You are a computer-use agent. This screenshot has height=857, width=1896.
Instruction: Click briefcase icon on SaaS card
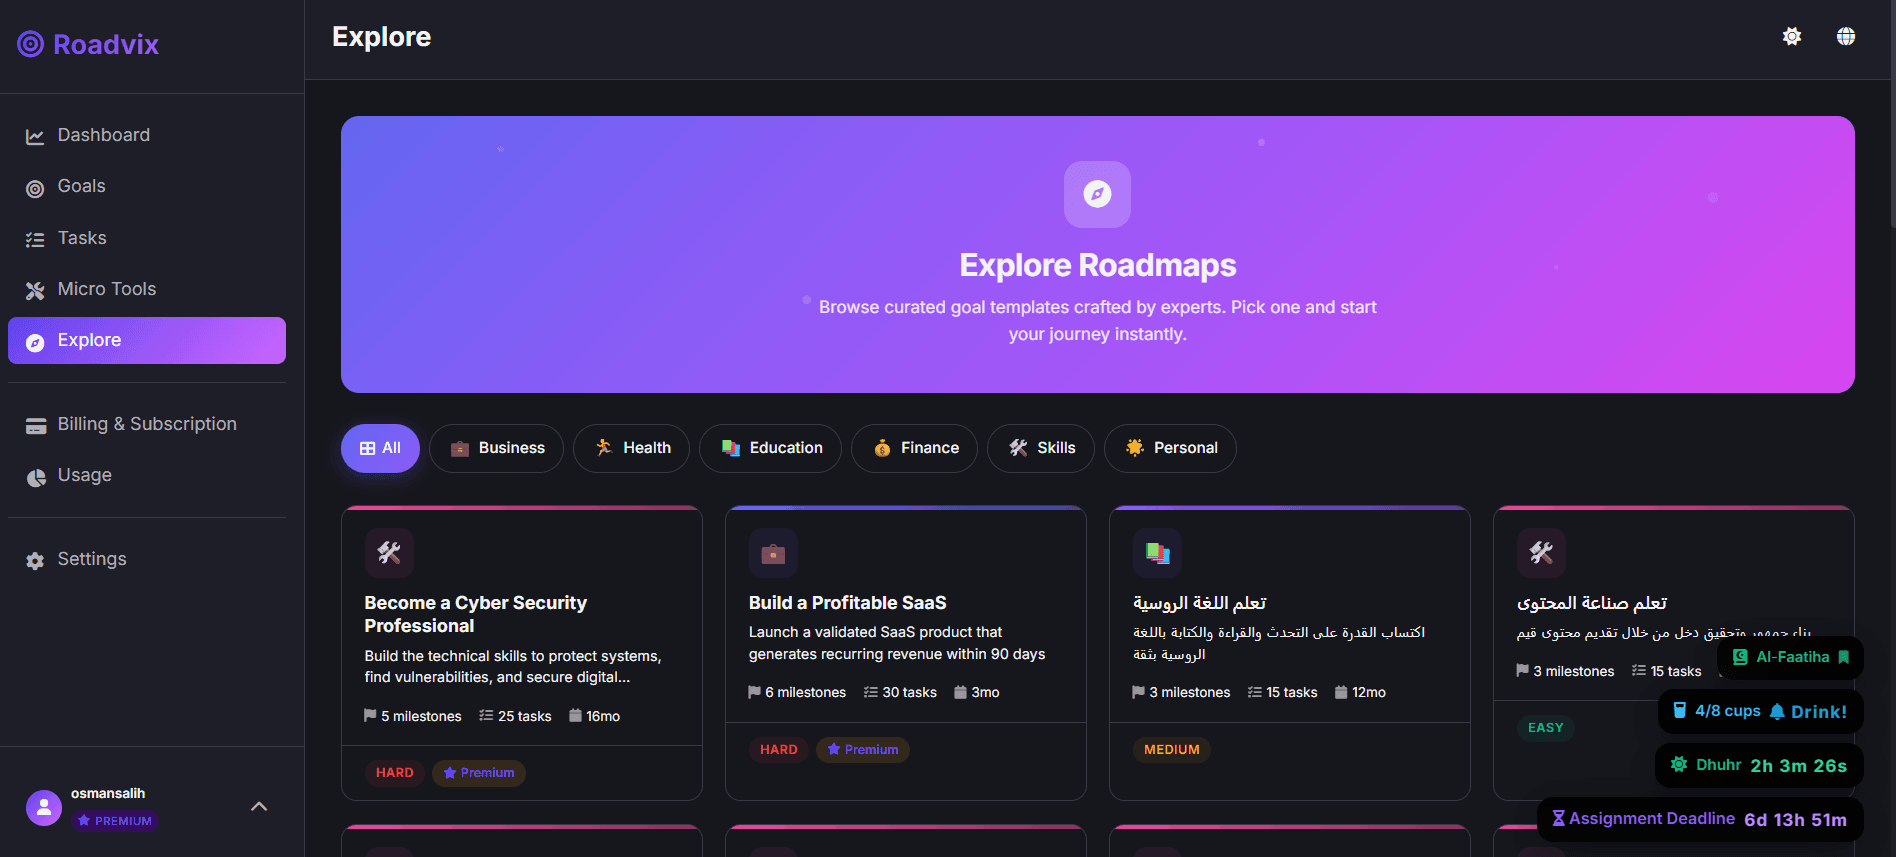tap(773, 553)
